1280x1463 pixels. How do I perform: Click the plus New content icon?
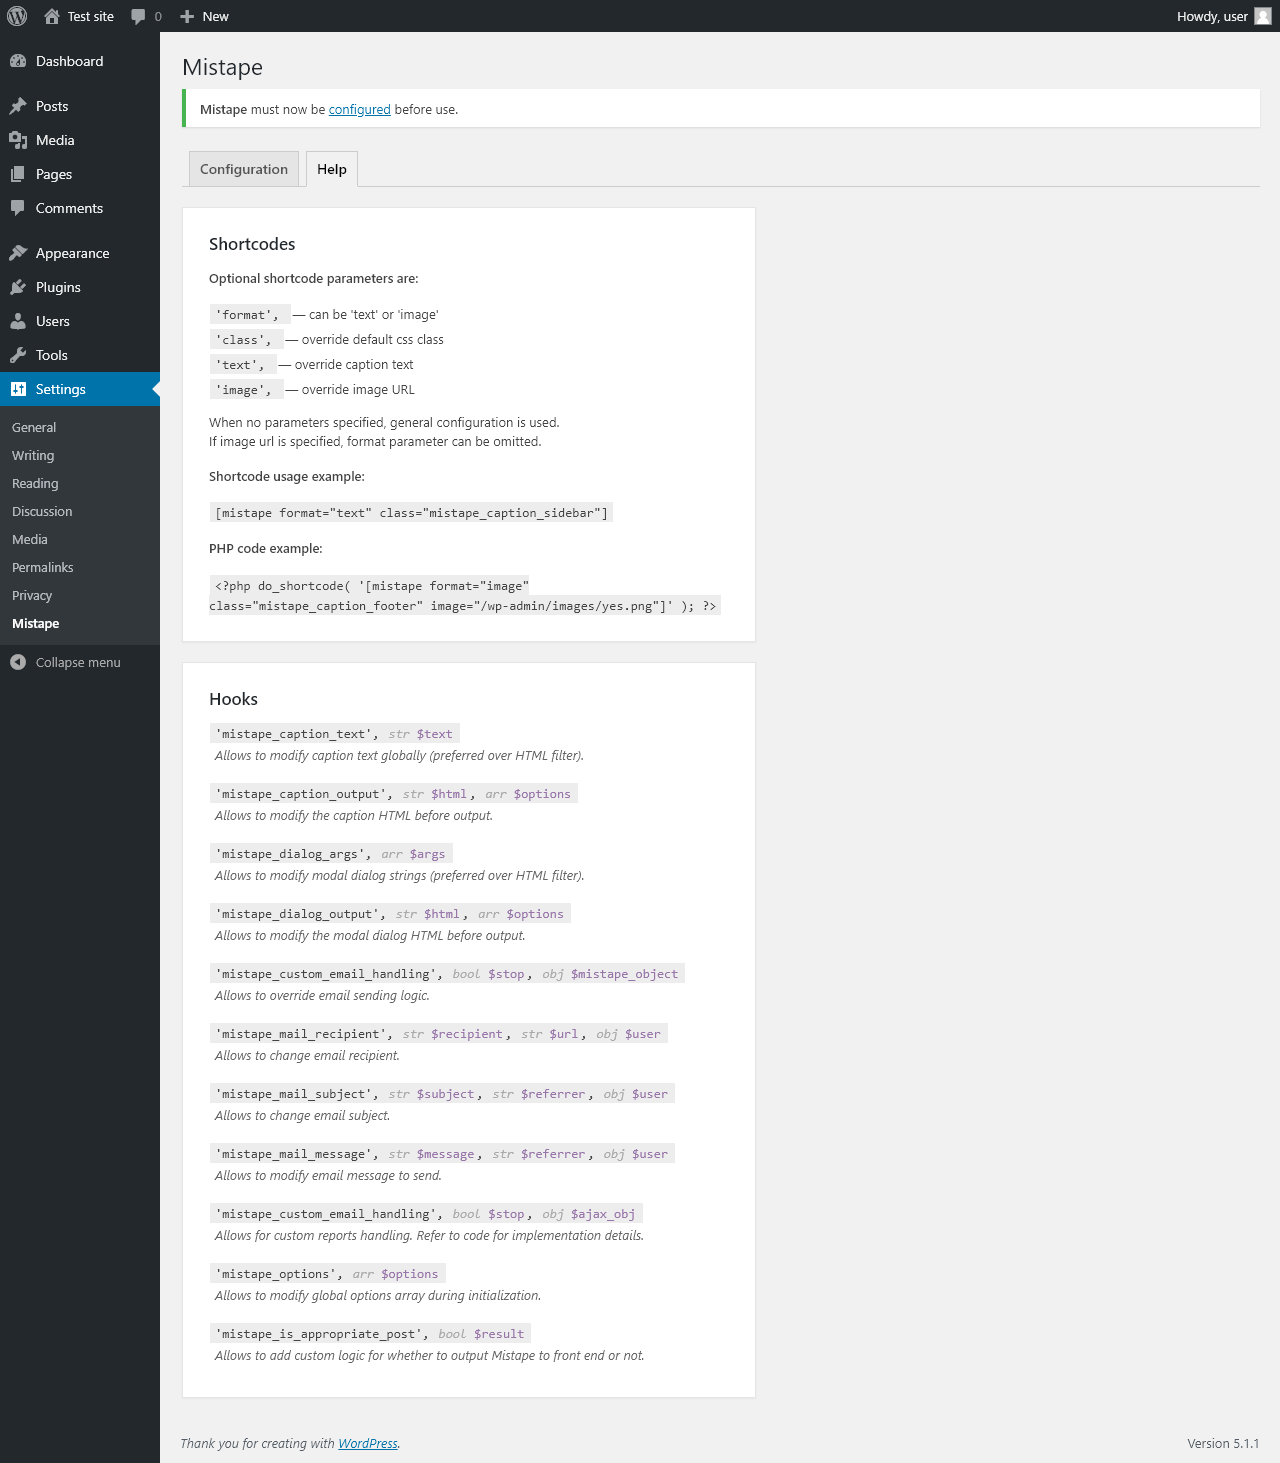pos(187,16)
